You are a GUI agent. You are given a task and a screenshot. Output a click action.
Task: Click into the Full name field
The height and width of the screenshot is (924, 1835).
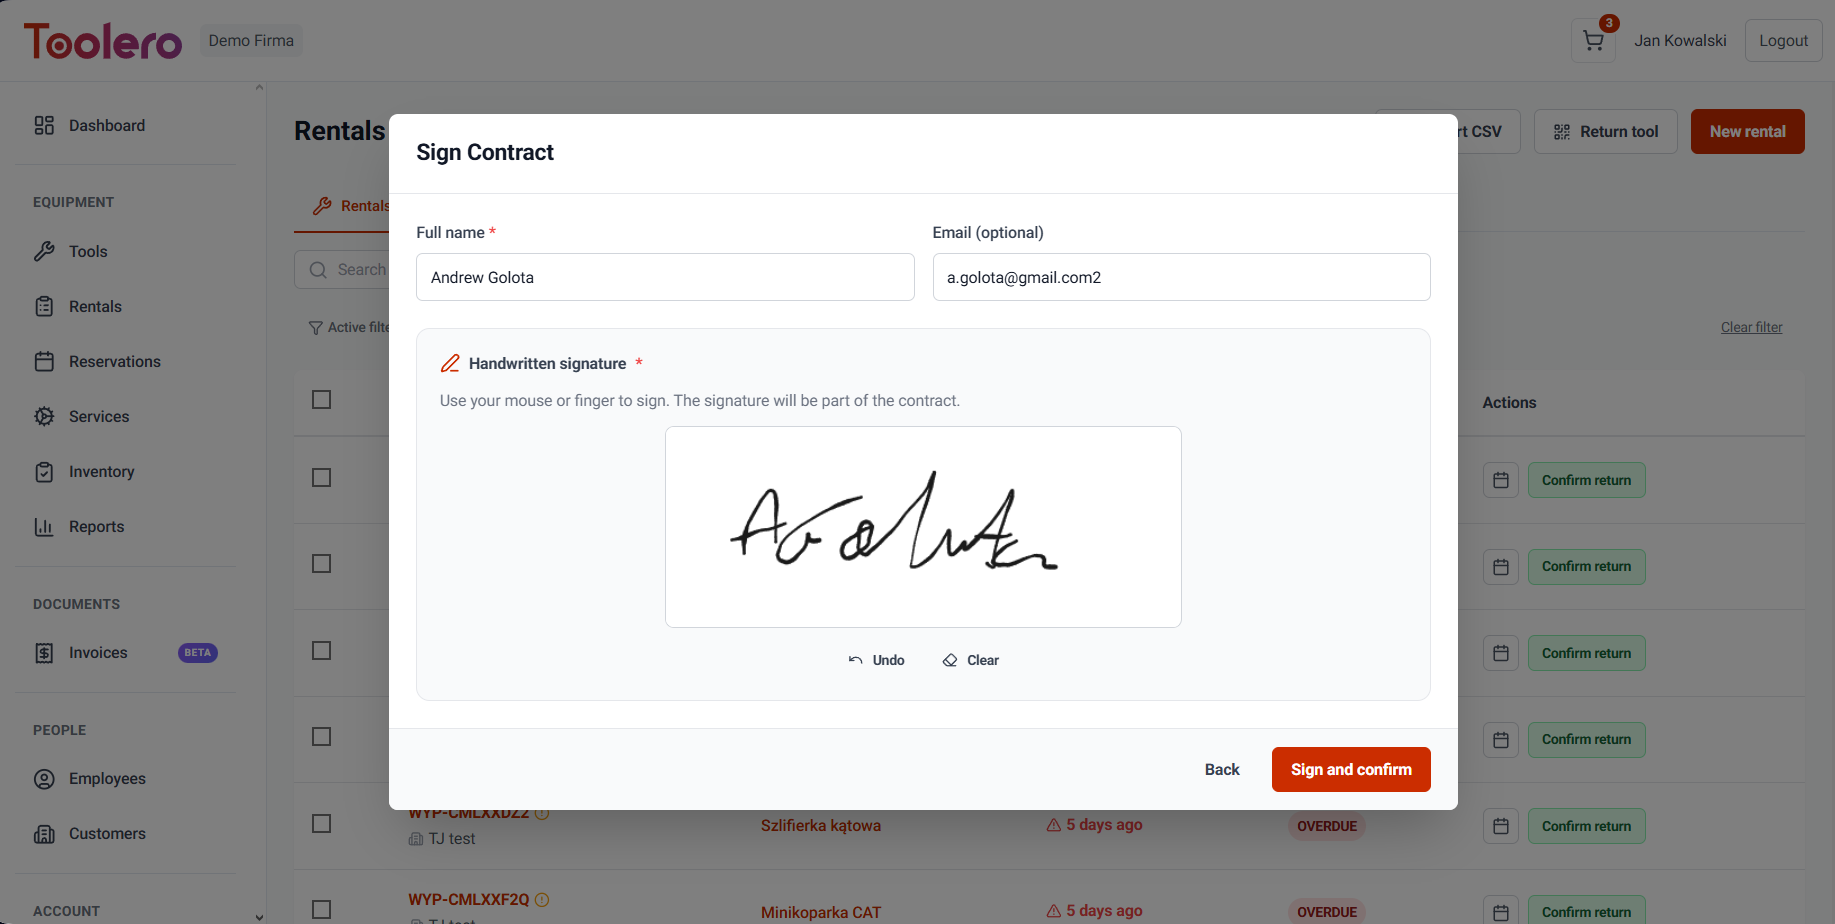665,277
